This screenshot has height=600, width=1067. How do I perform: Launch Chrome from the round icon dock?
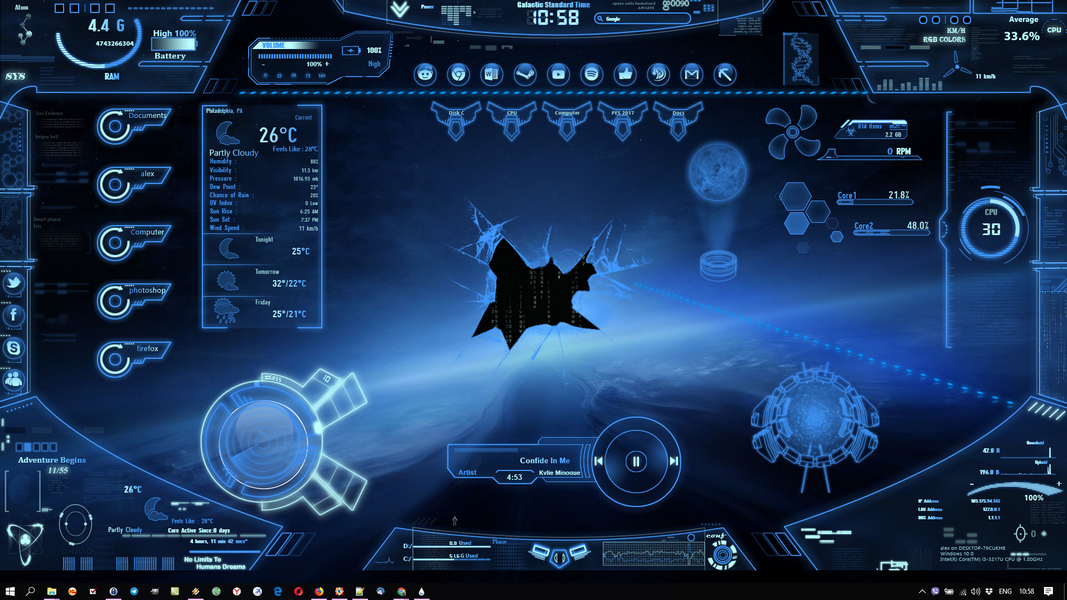[459, 74]
